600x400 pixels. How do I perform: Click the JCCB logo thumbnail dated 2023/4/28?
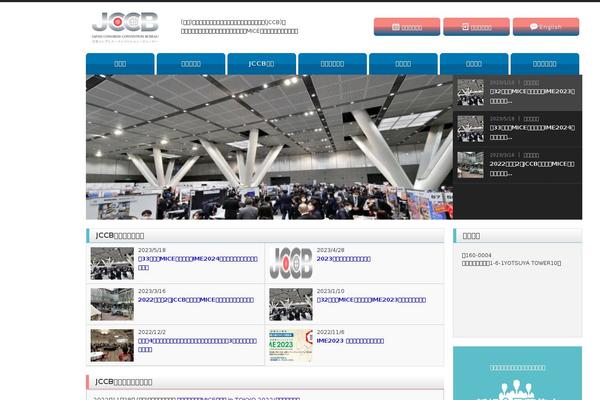pos(291,263)
